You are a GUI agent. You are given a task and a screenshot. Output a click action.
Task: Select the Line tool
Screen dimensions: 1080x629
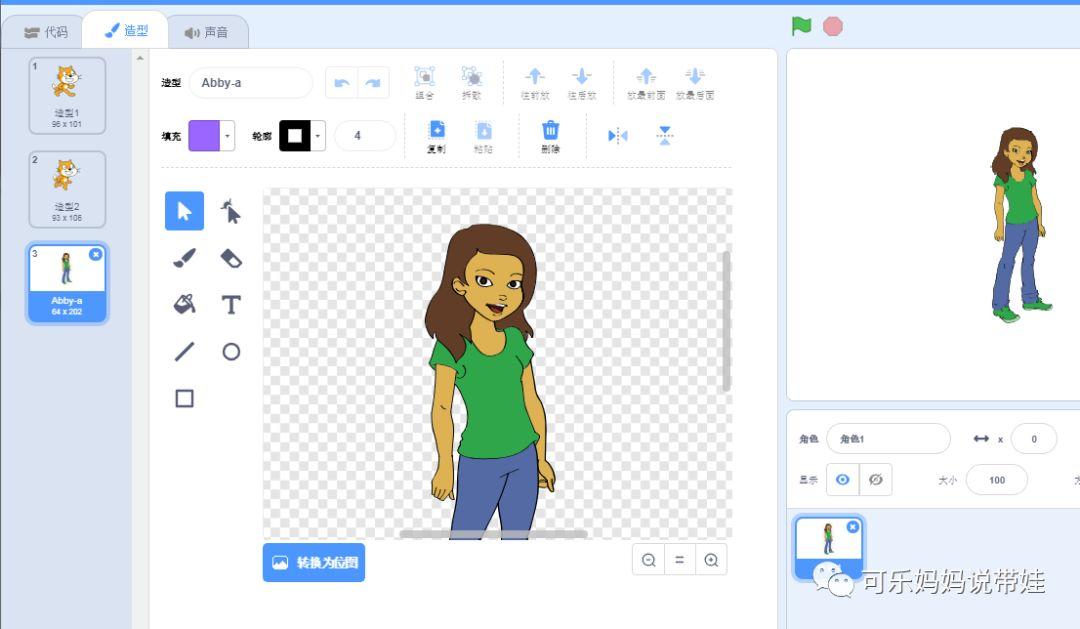coord(184,351)
